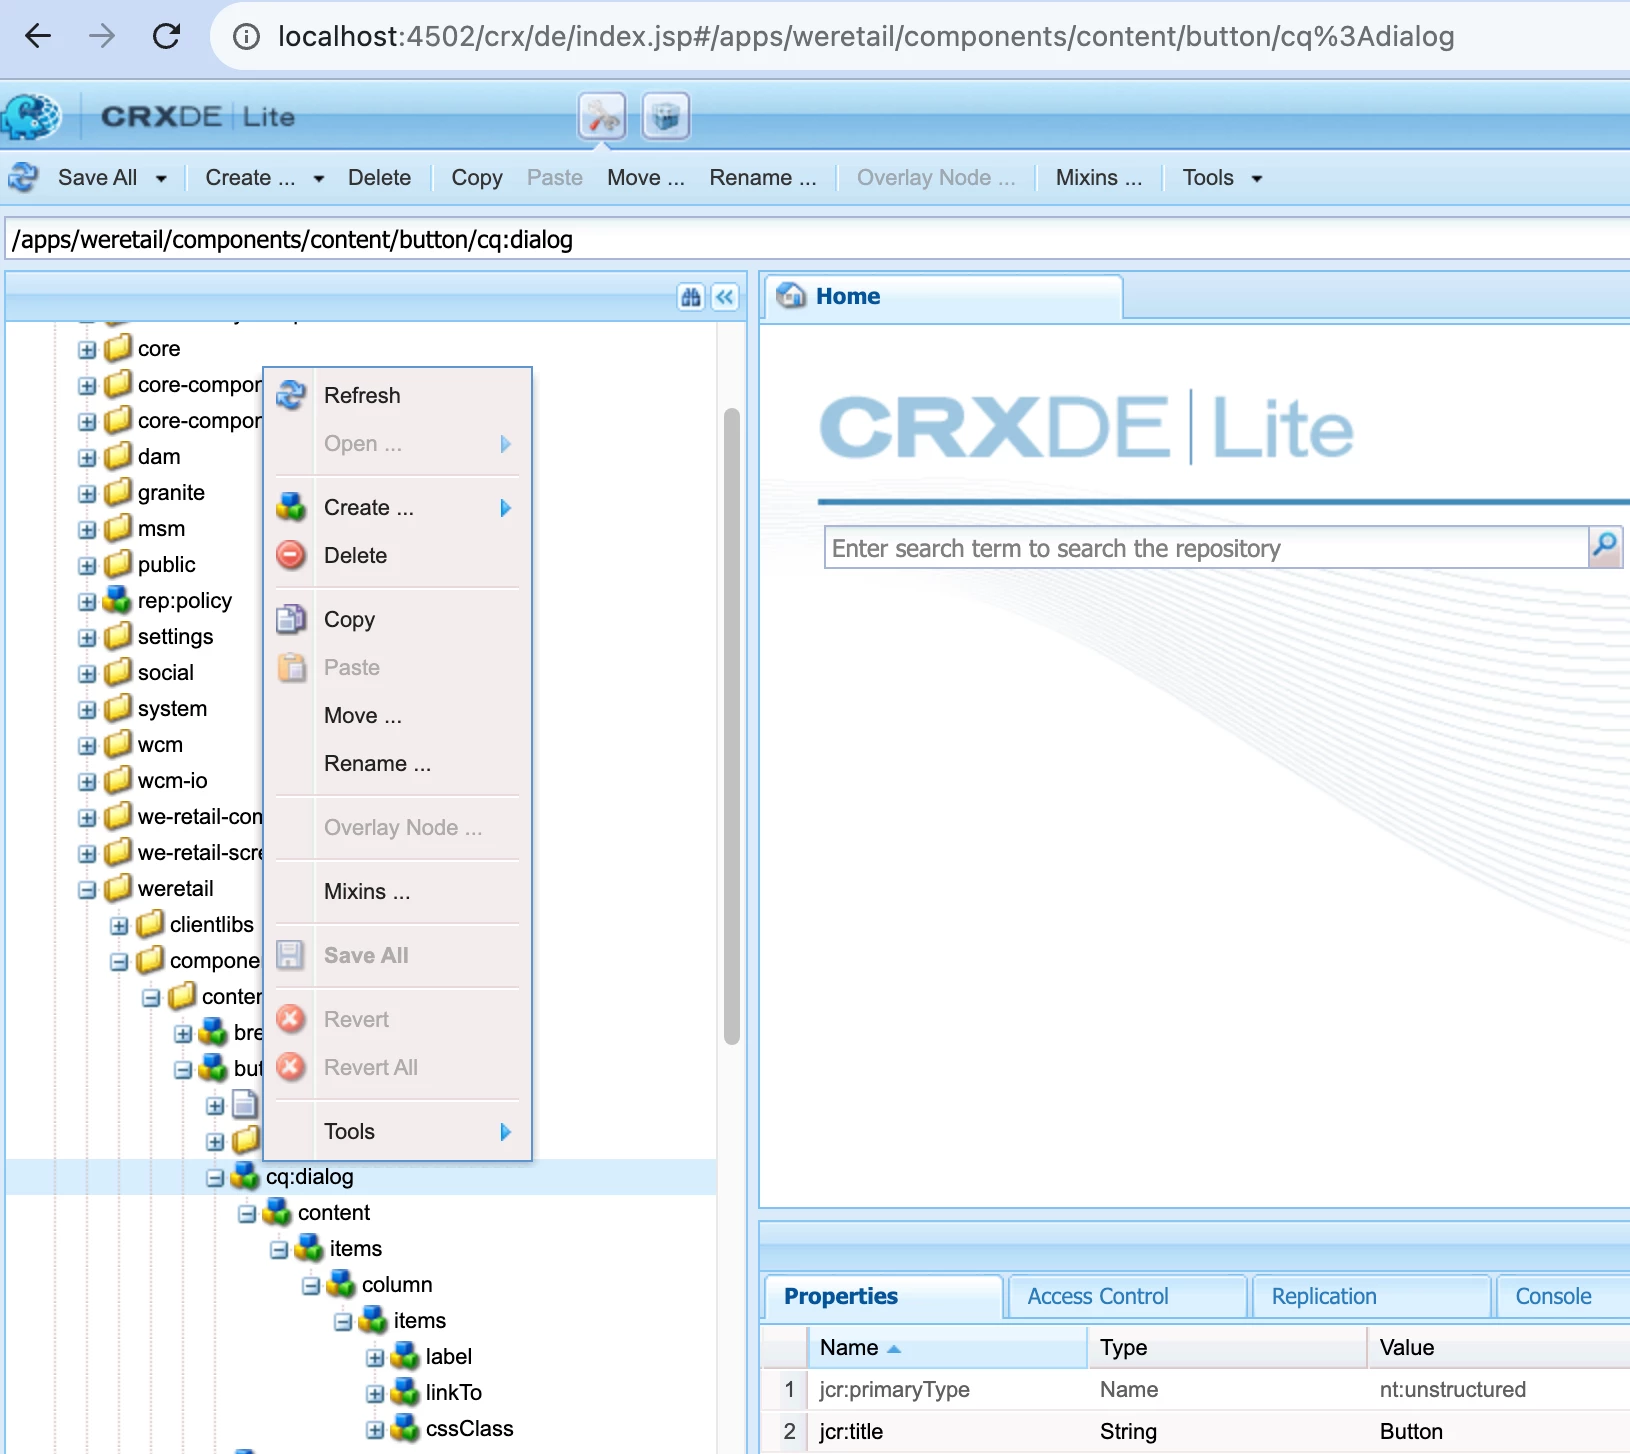Open the package box icon in header
The width and height of the screenshot is (1630, 1454).
pyautogui.click(x=666, y=117)
